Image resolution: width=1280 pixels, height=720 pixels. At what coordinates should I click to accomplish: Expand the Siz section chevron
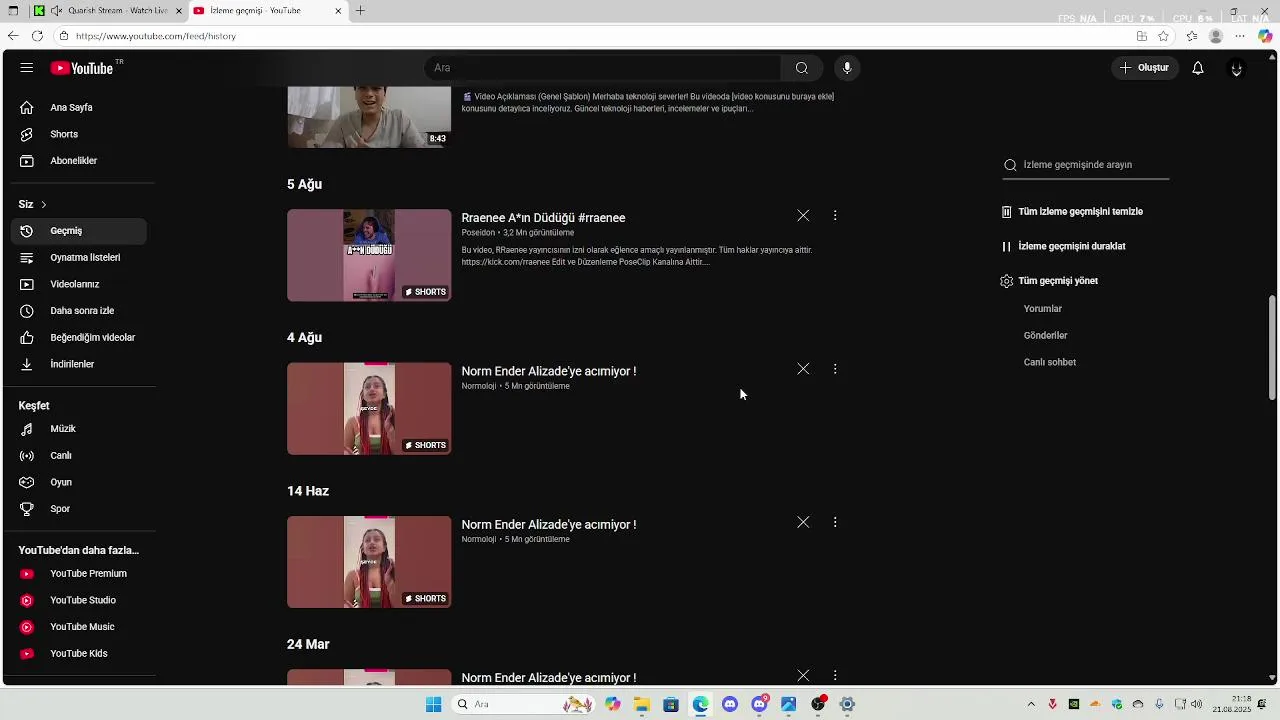pyautogui.click(x=43, y=204)
